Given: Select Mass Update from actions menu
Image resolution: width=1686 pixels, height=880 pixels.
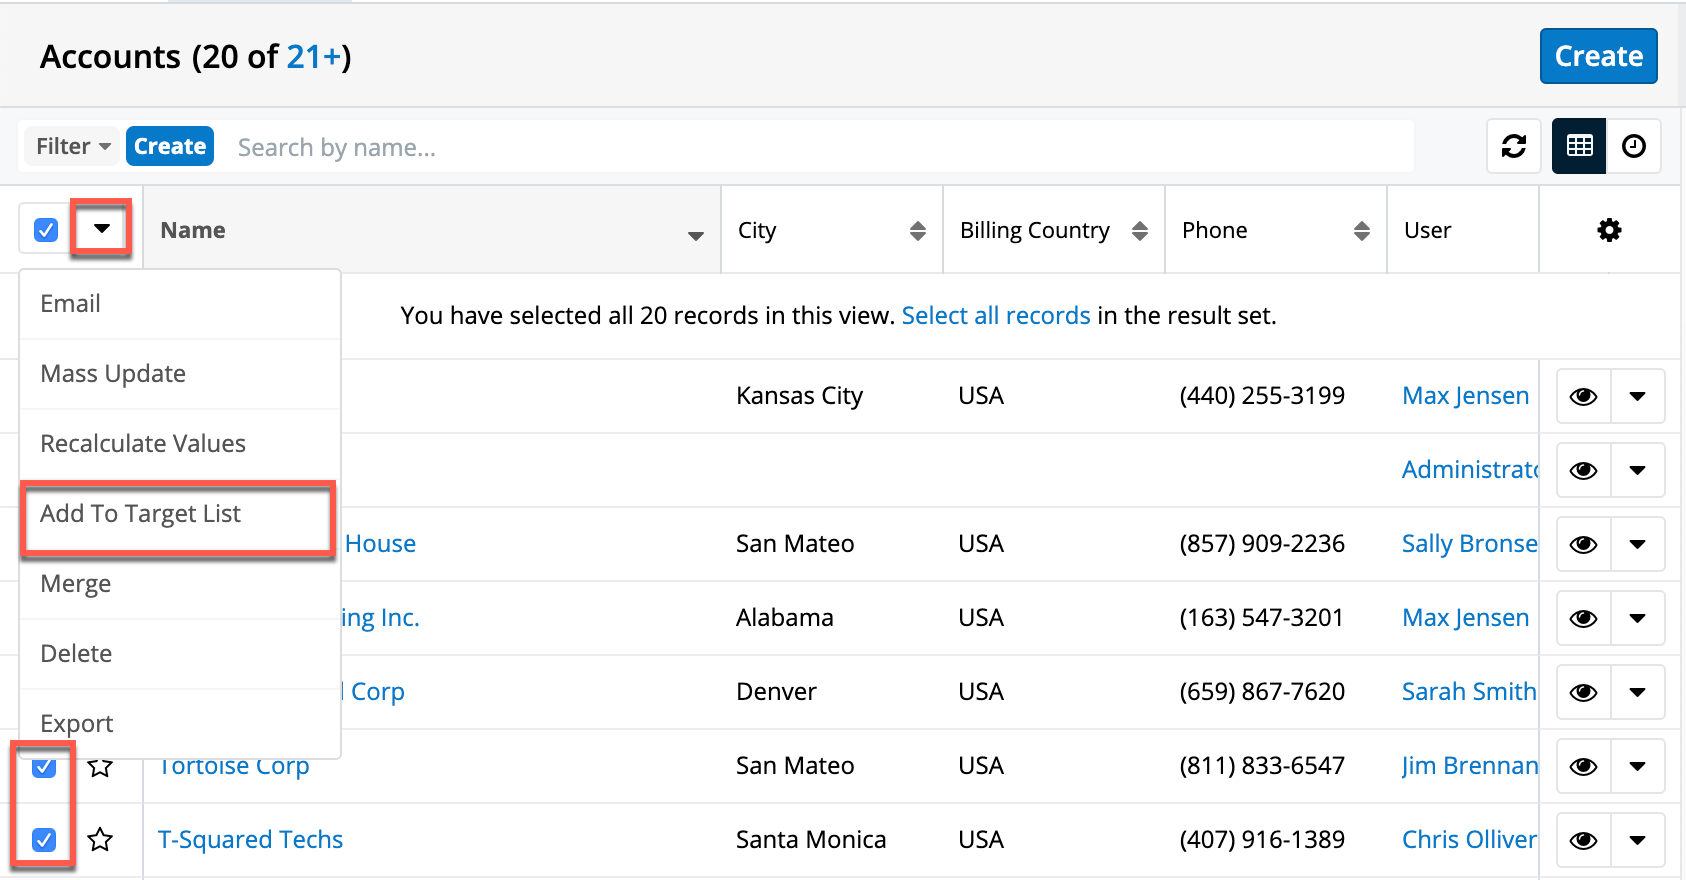Looking at the screenshot, I should pos(113,374).
